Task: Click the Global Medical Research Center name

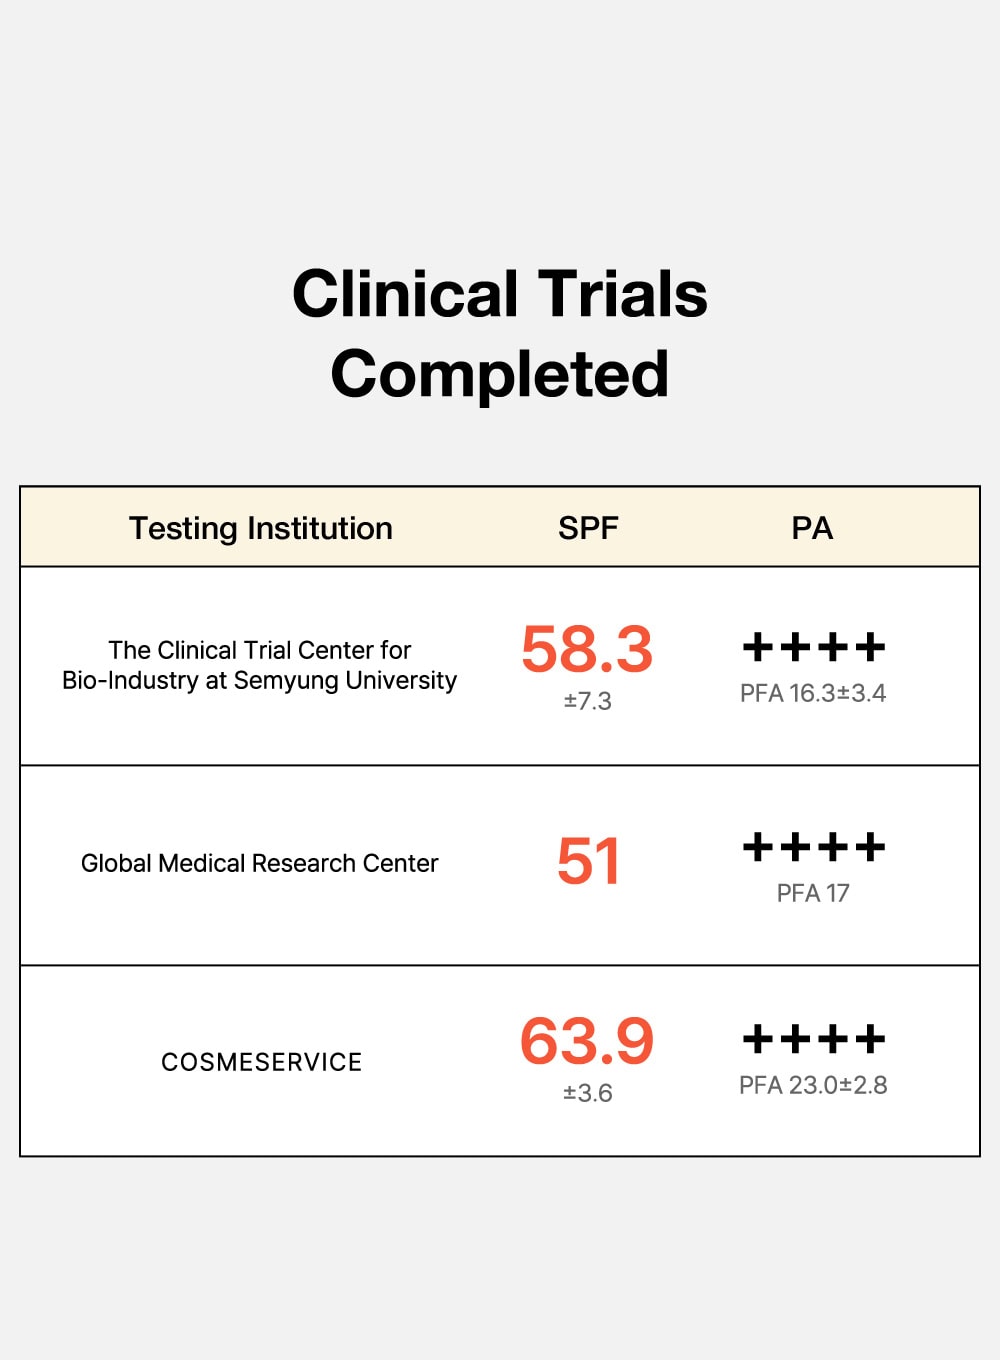Action: (x=260, y=863)
